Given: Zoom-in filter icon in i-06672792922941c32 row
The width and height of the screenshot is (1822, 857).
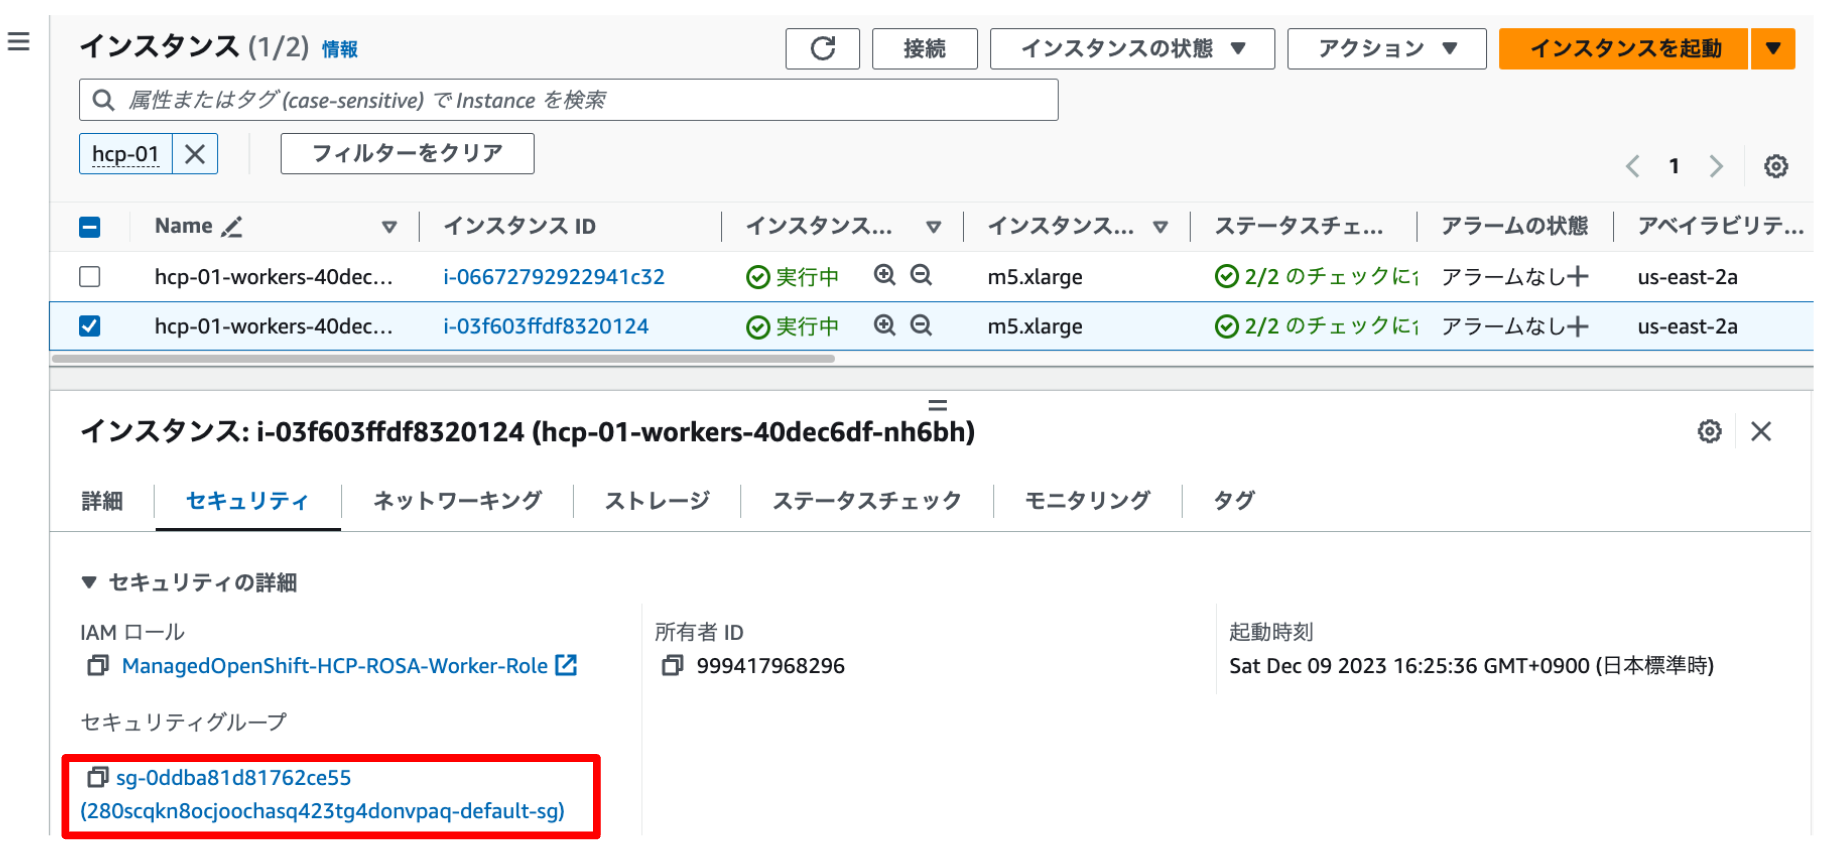Looking at the screenshot, I should tap(885, 275).
